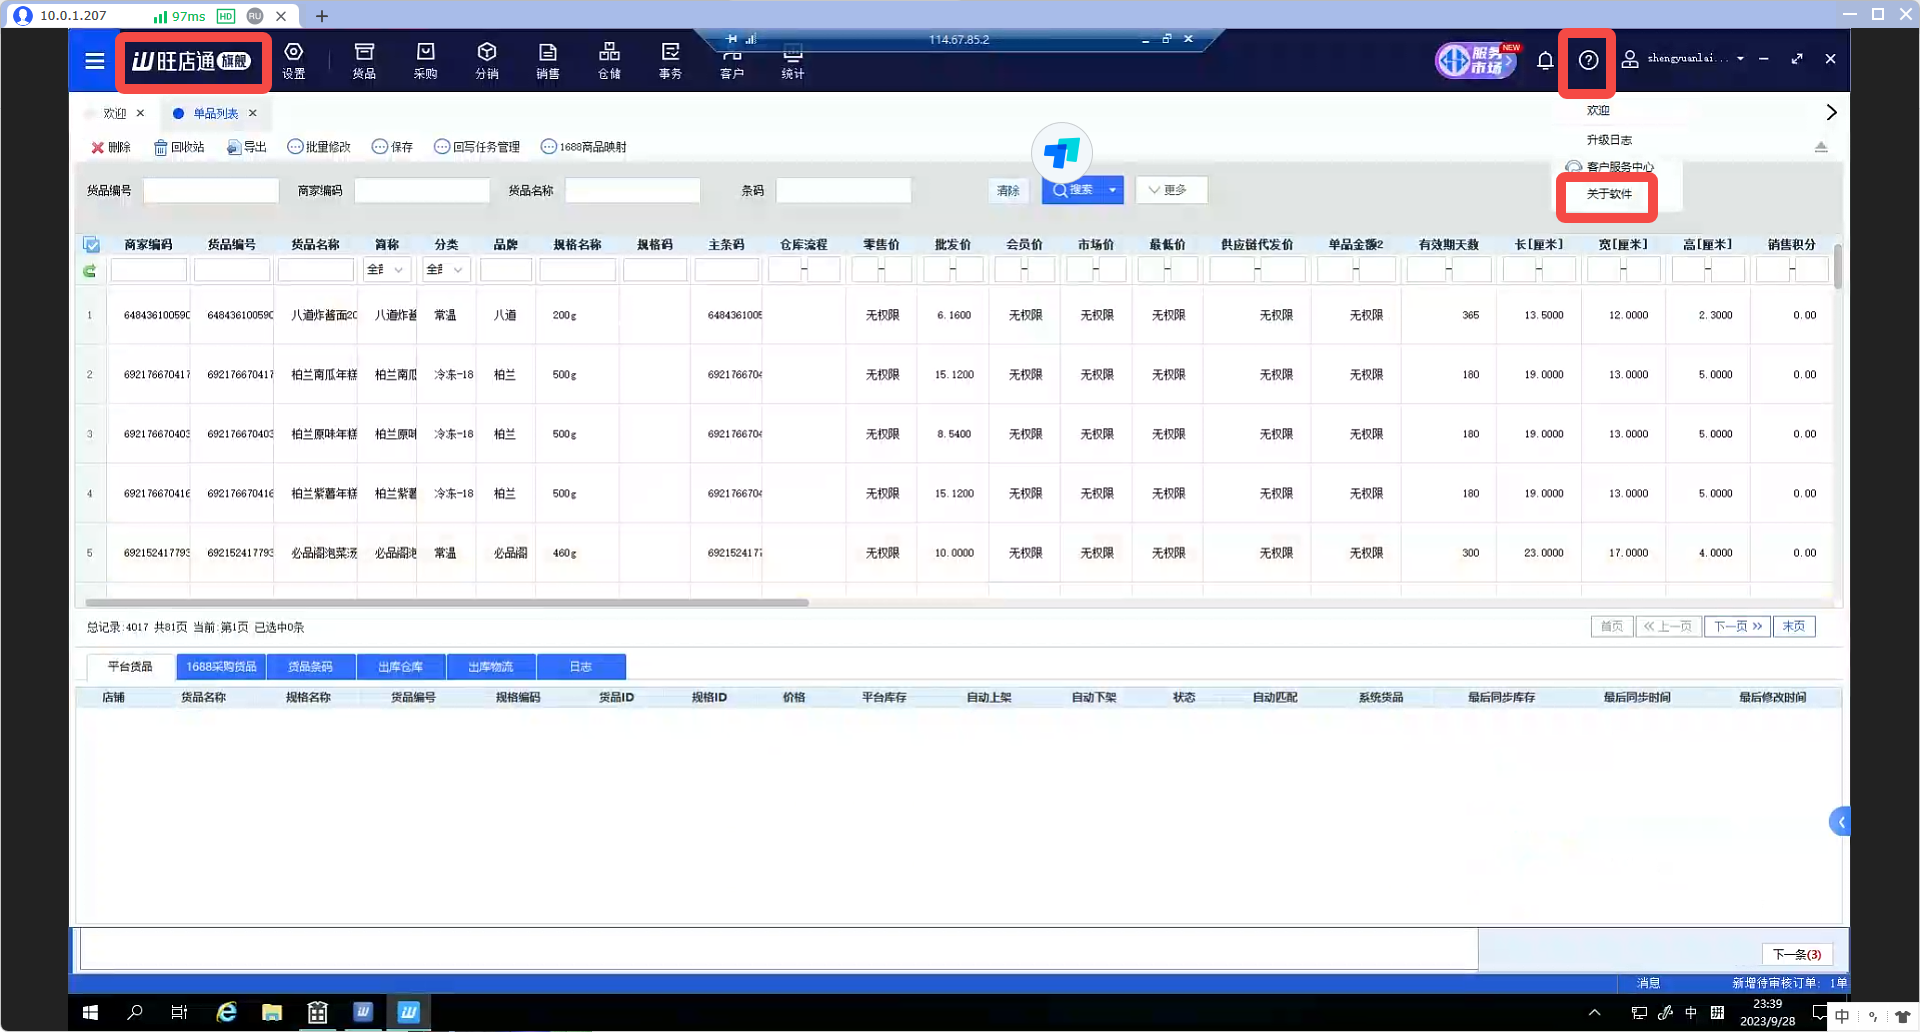1920x1032 pixels.
Task: Click the help question mark icon
Action: tap(1588, 60)
